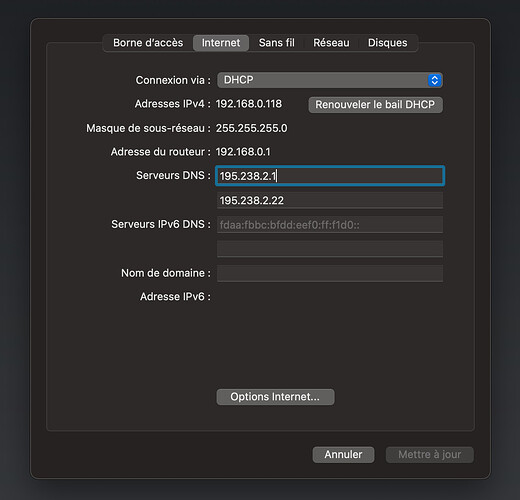Click the Options Internet… button
The width and height of the screenshot is (520, 500).
275,397
